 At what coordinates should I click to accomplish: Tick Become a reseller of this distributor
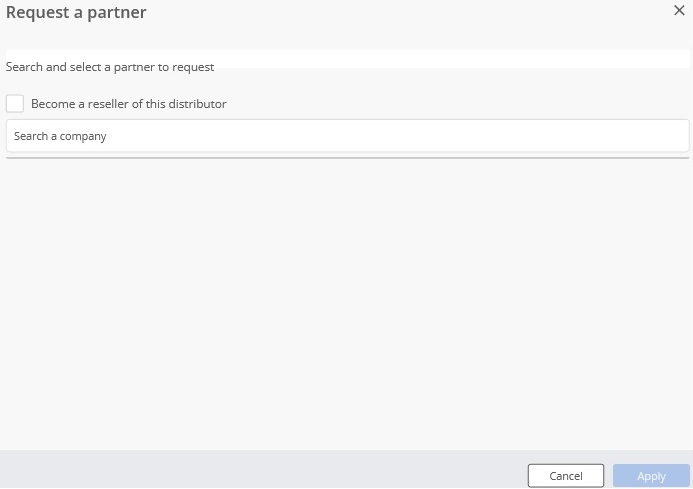(15, 103)
